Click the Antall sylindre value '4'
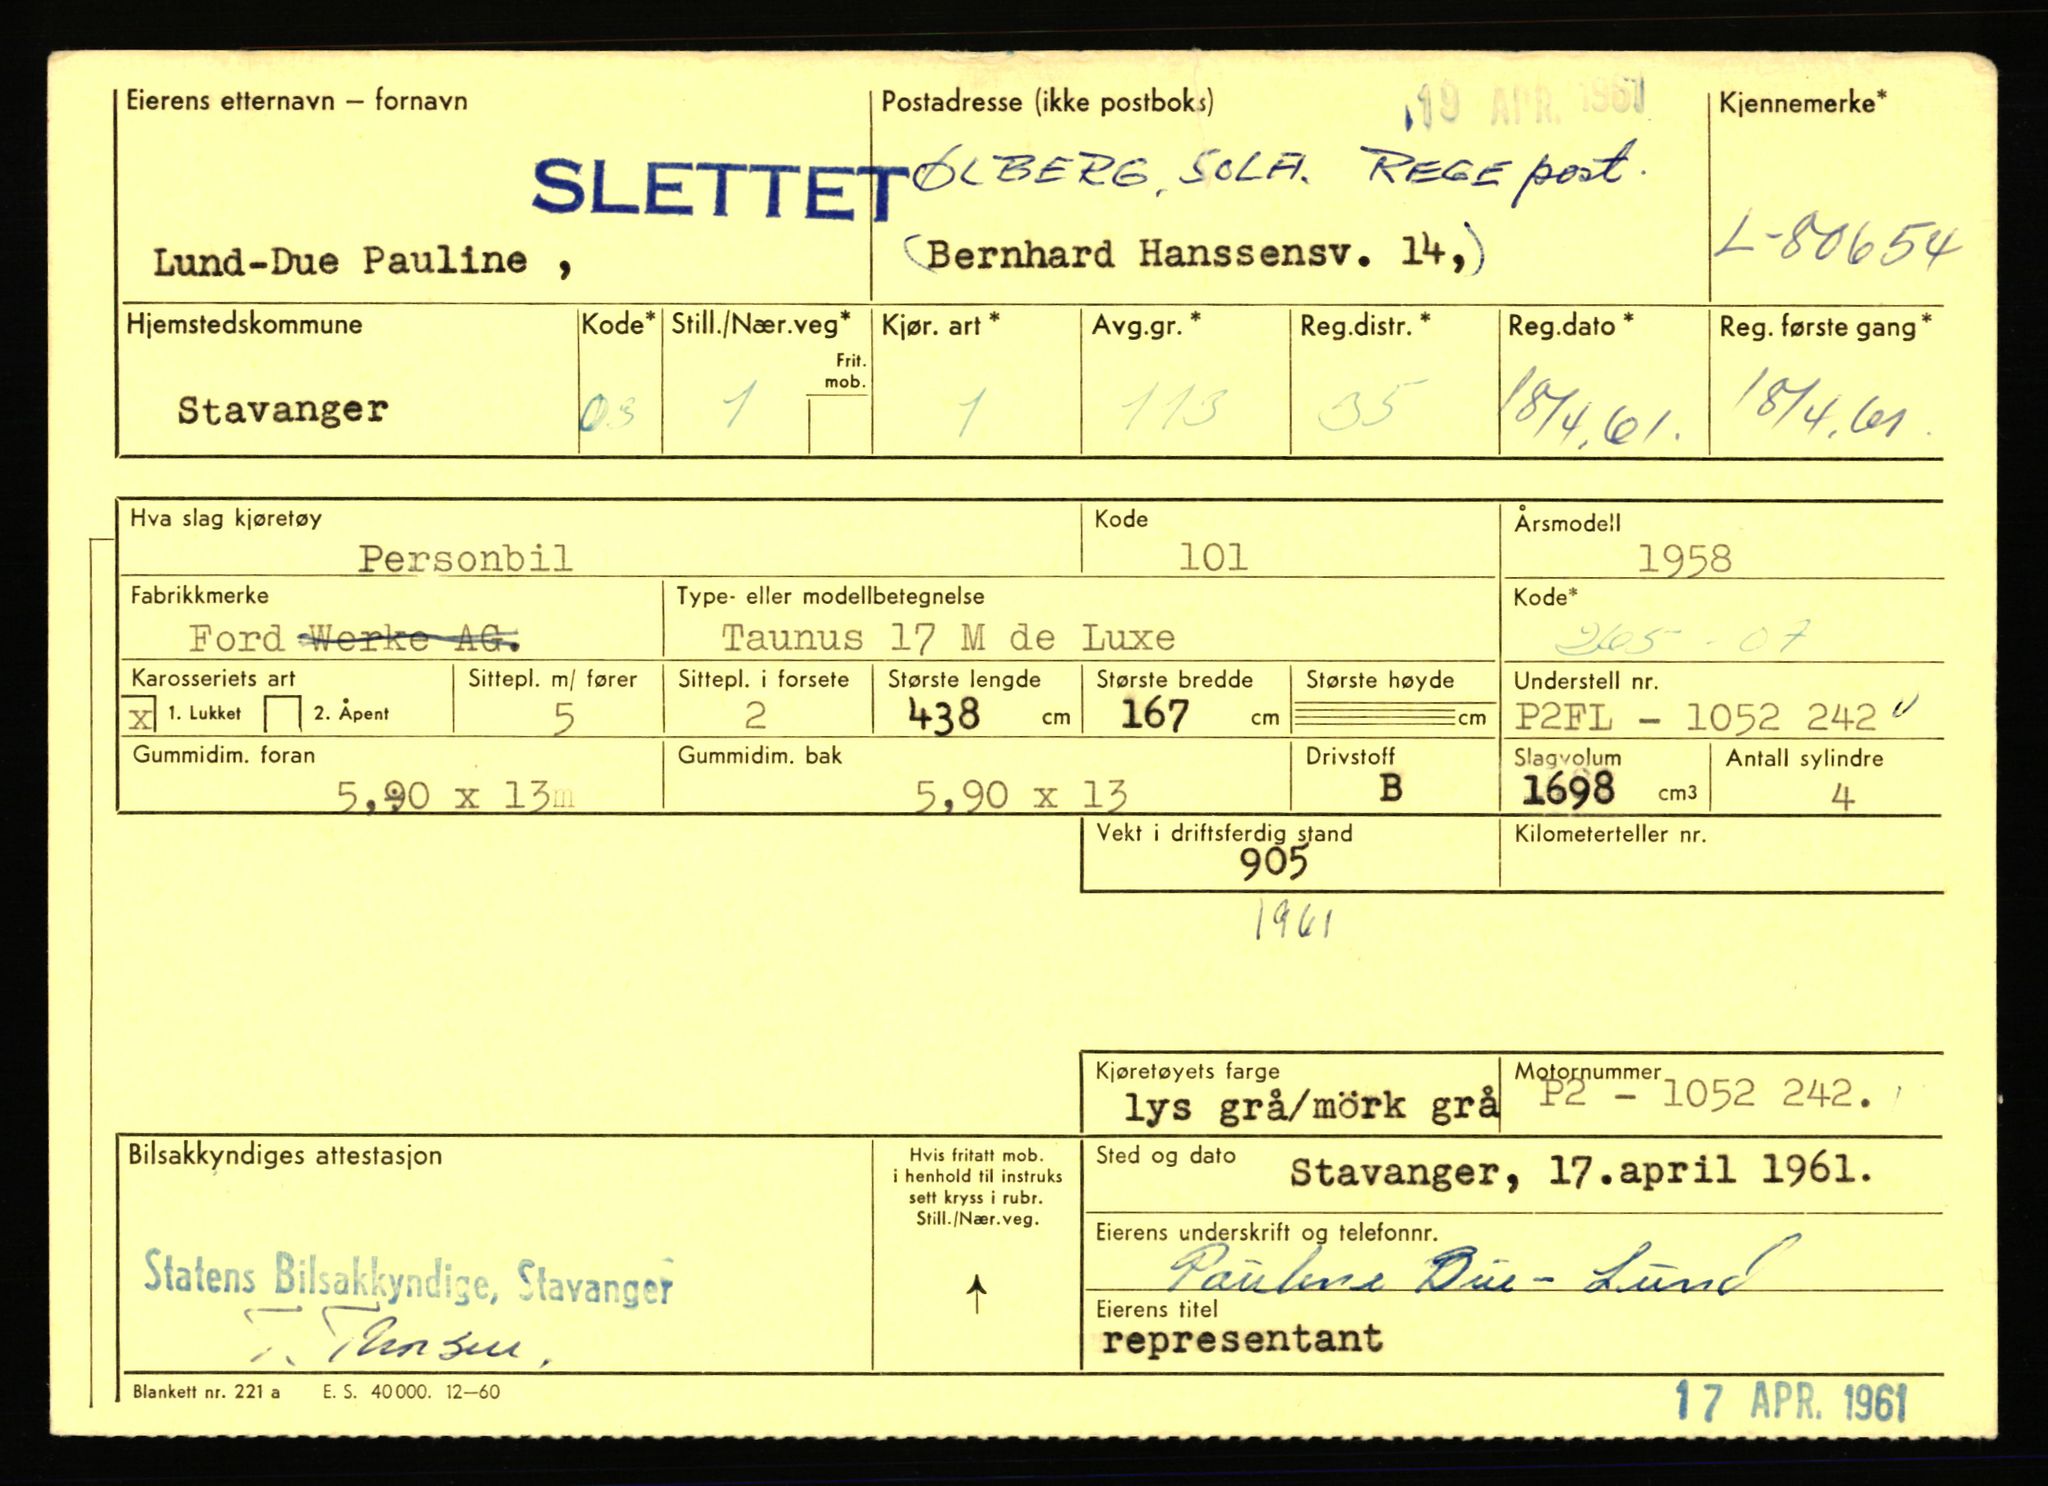2048x1486 pixels. pyautogui.click(x=1843, y=797)
